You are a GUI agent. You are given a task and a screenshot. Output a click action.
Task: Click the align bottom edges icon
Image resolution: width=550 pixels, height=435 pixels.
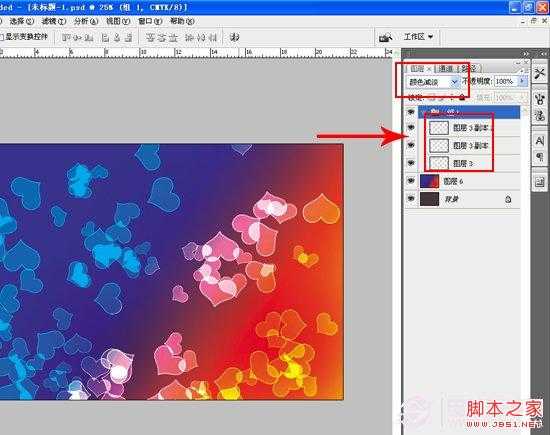click(89, 37)
